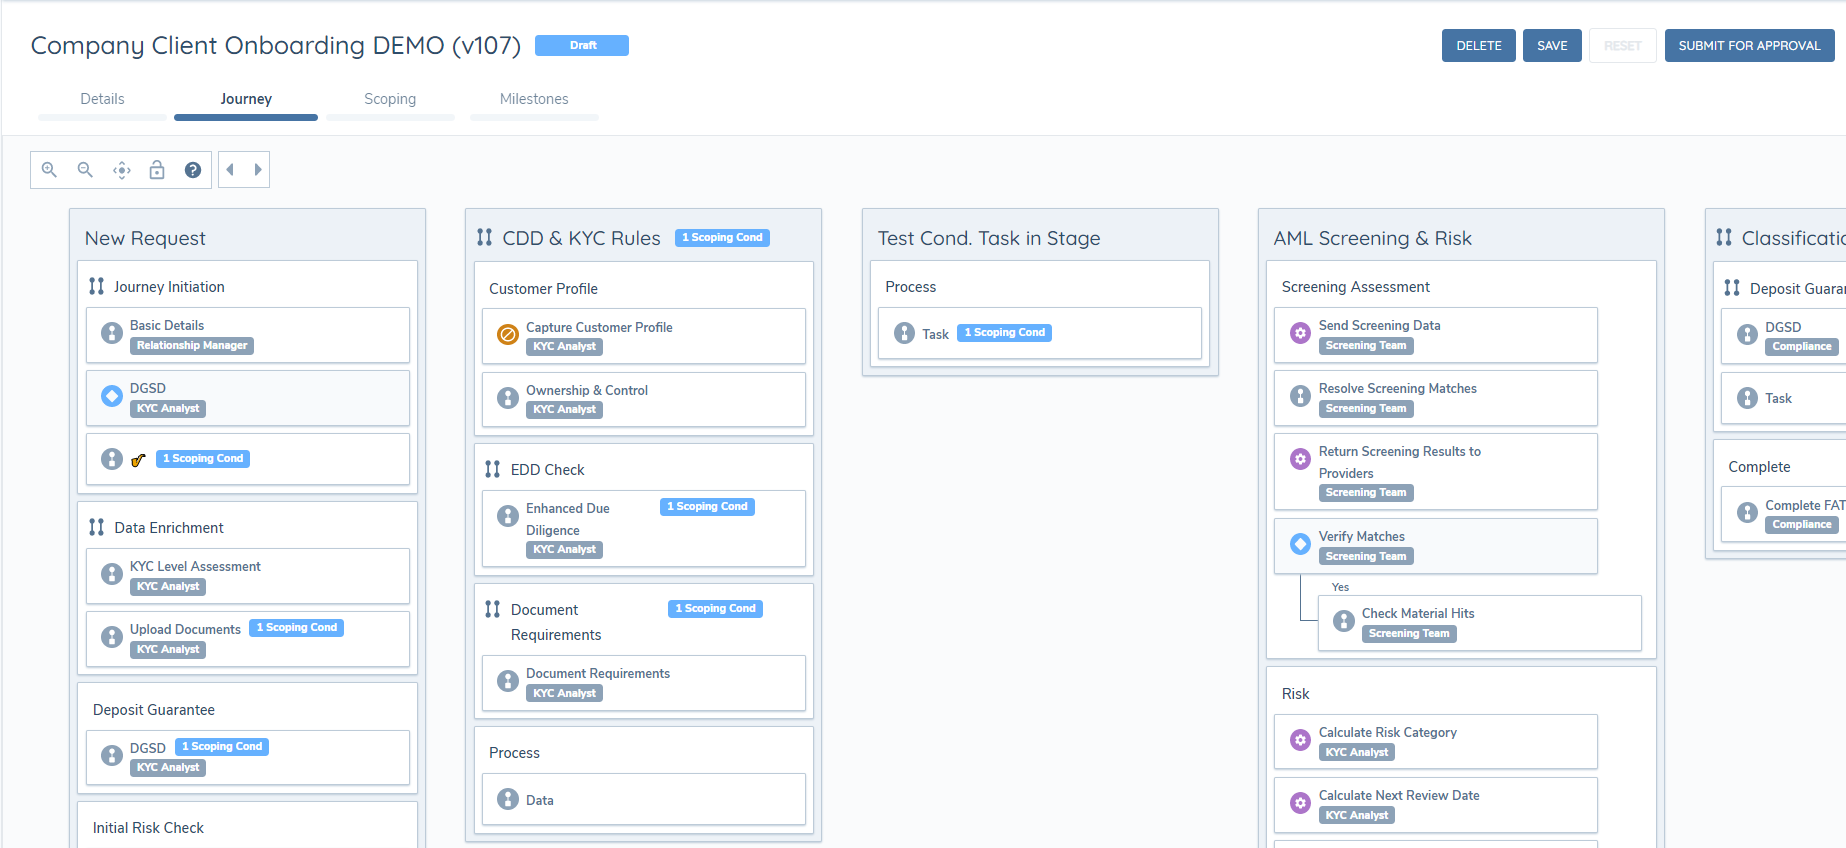
Task: Click the Complete FAT task in Classification
Action: (1783, 515)
